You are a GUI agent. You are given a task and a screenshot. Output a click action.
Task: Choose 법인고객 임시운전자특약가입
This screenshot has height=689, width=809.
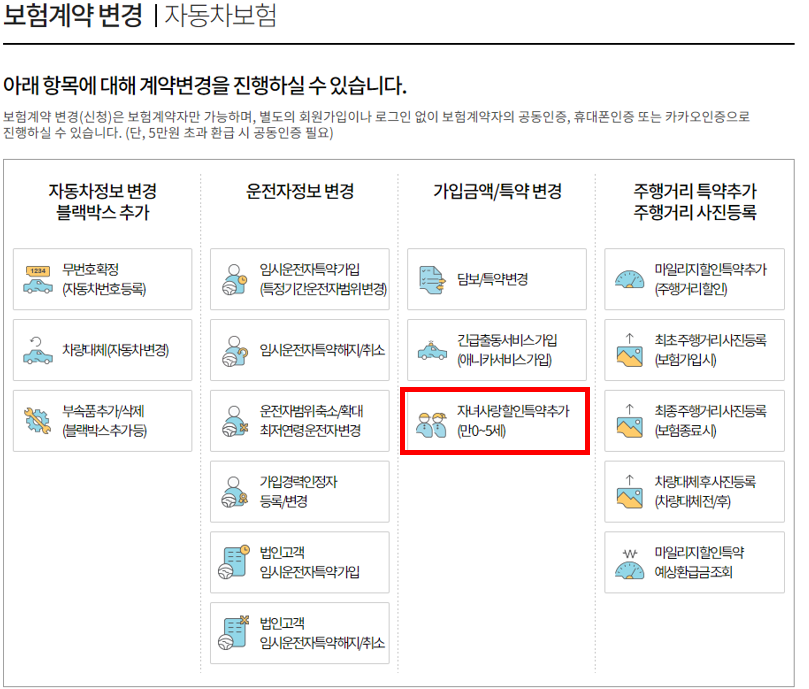(300, 562)
